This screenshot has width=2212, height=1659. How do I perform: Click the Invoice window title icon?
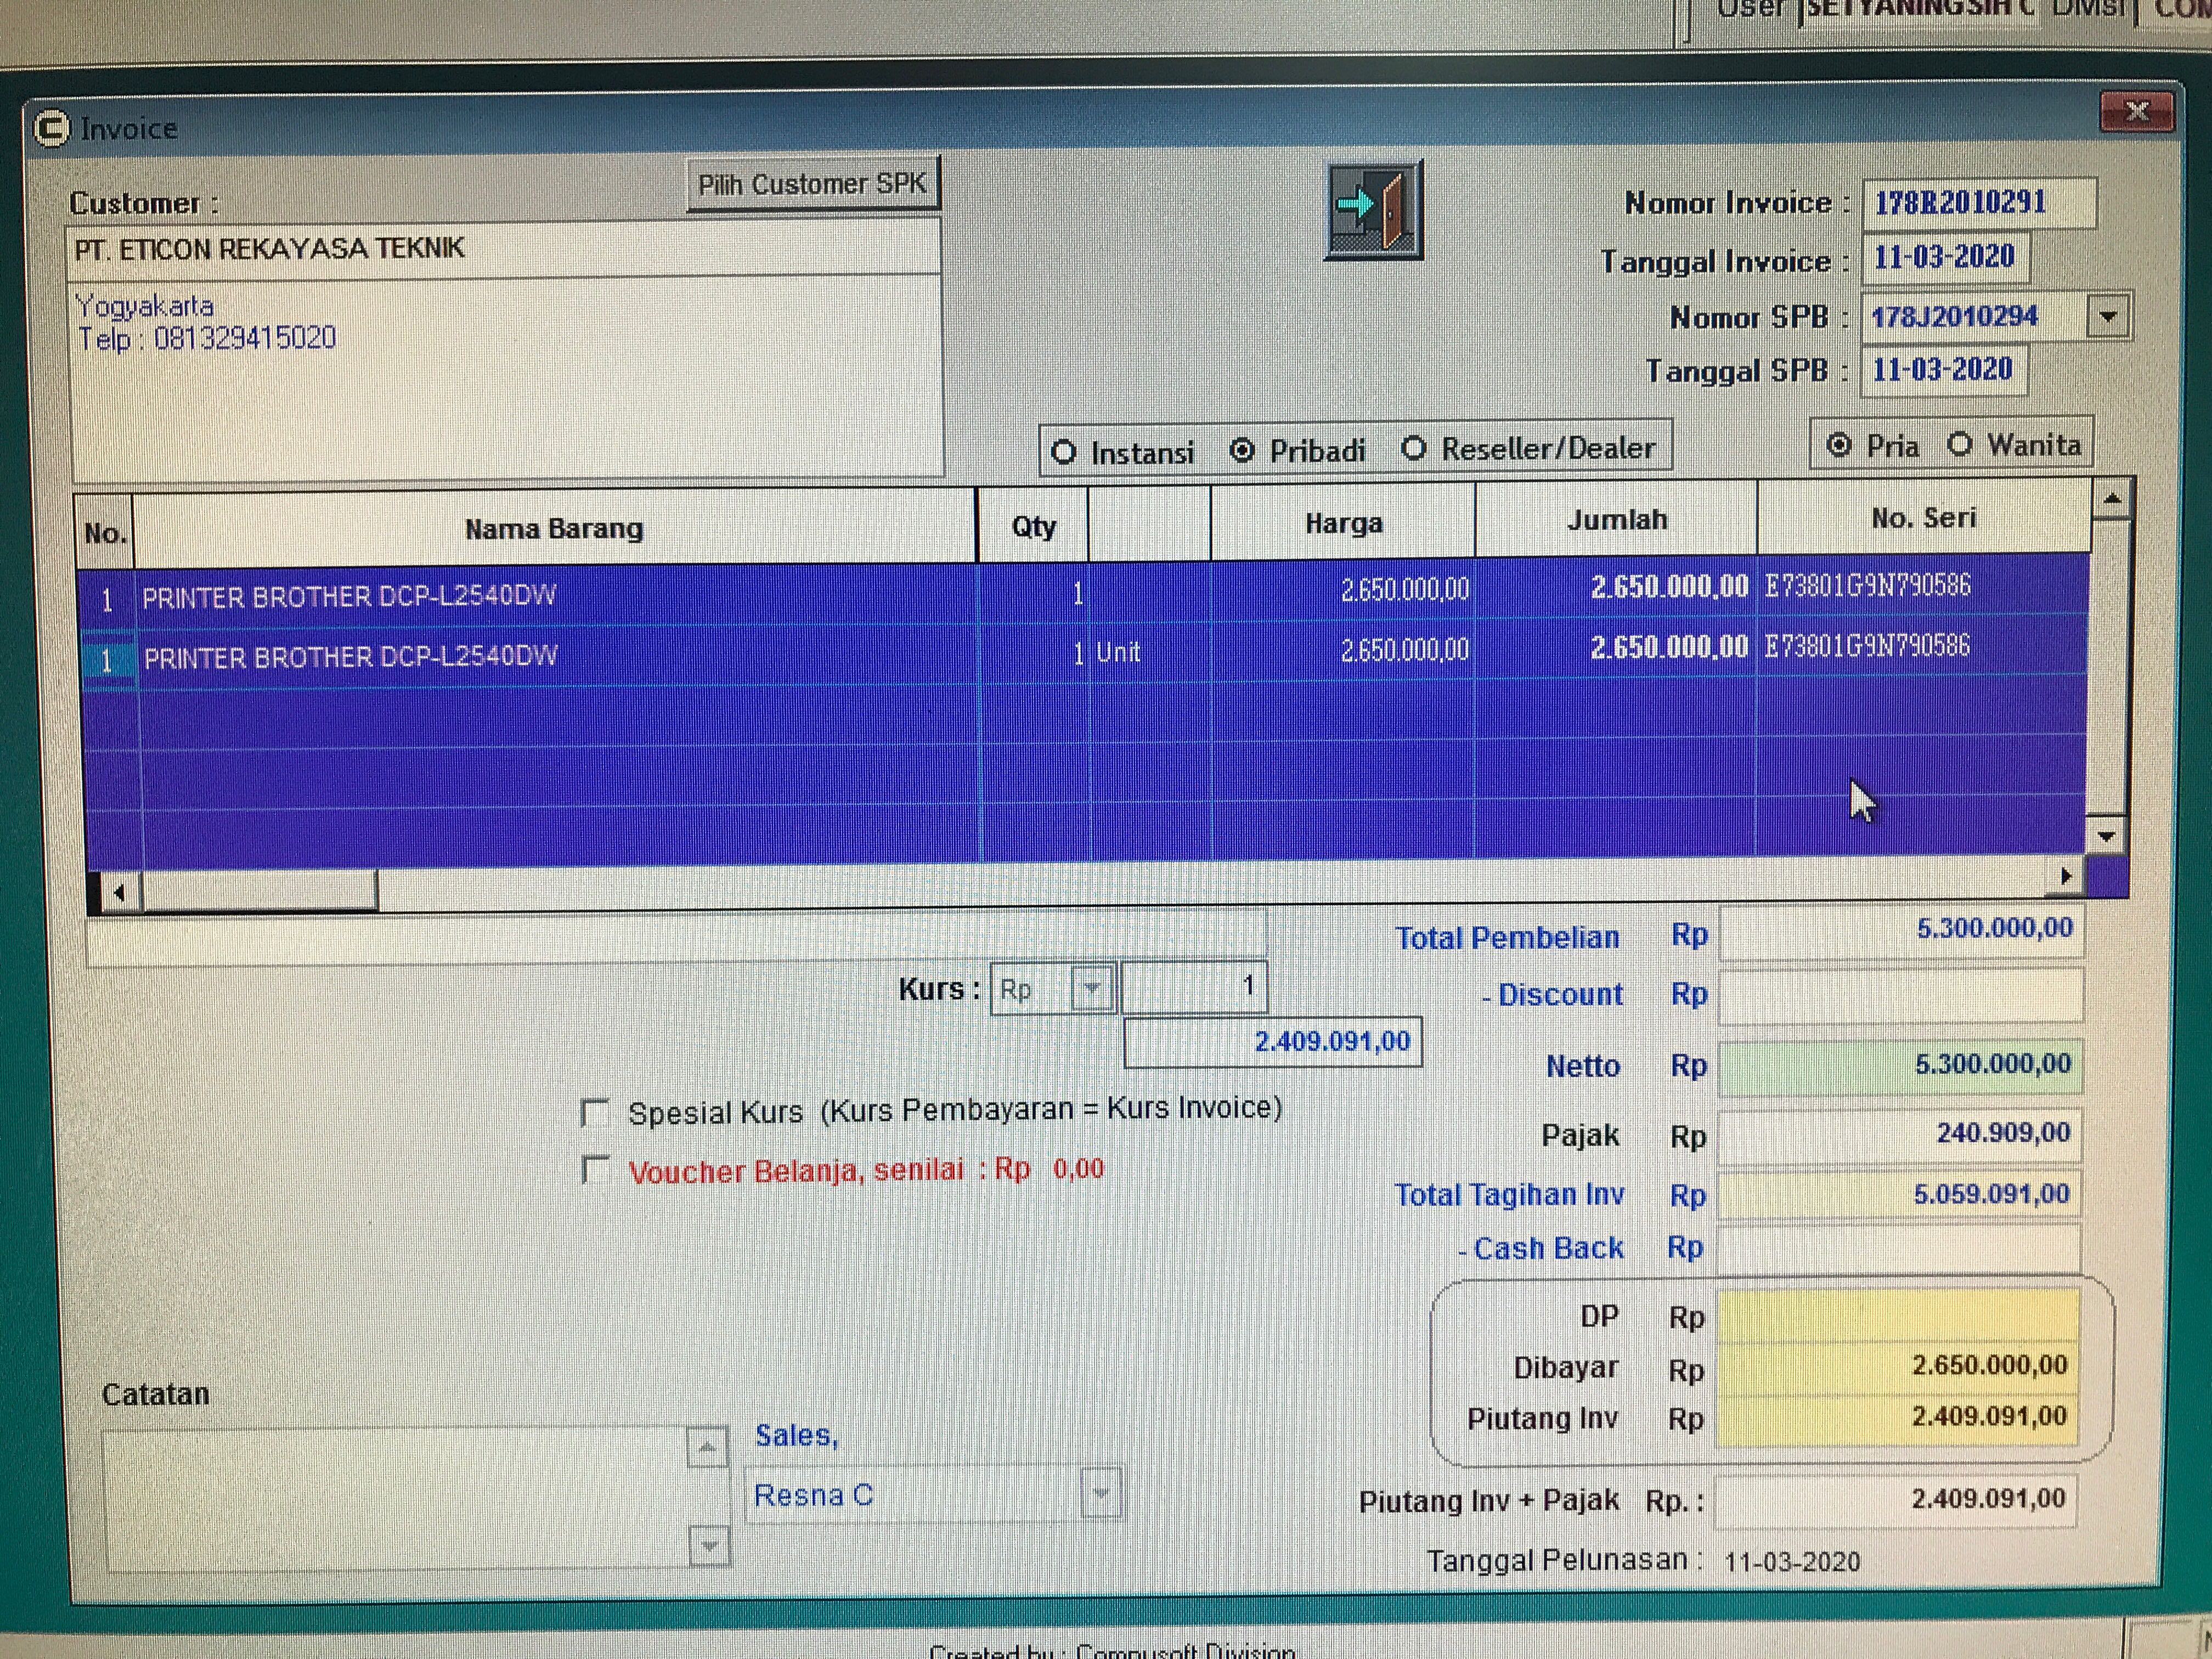[52, 129]
